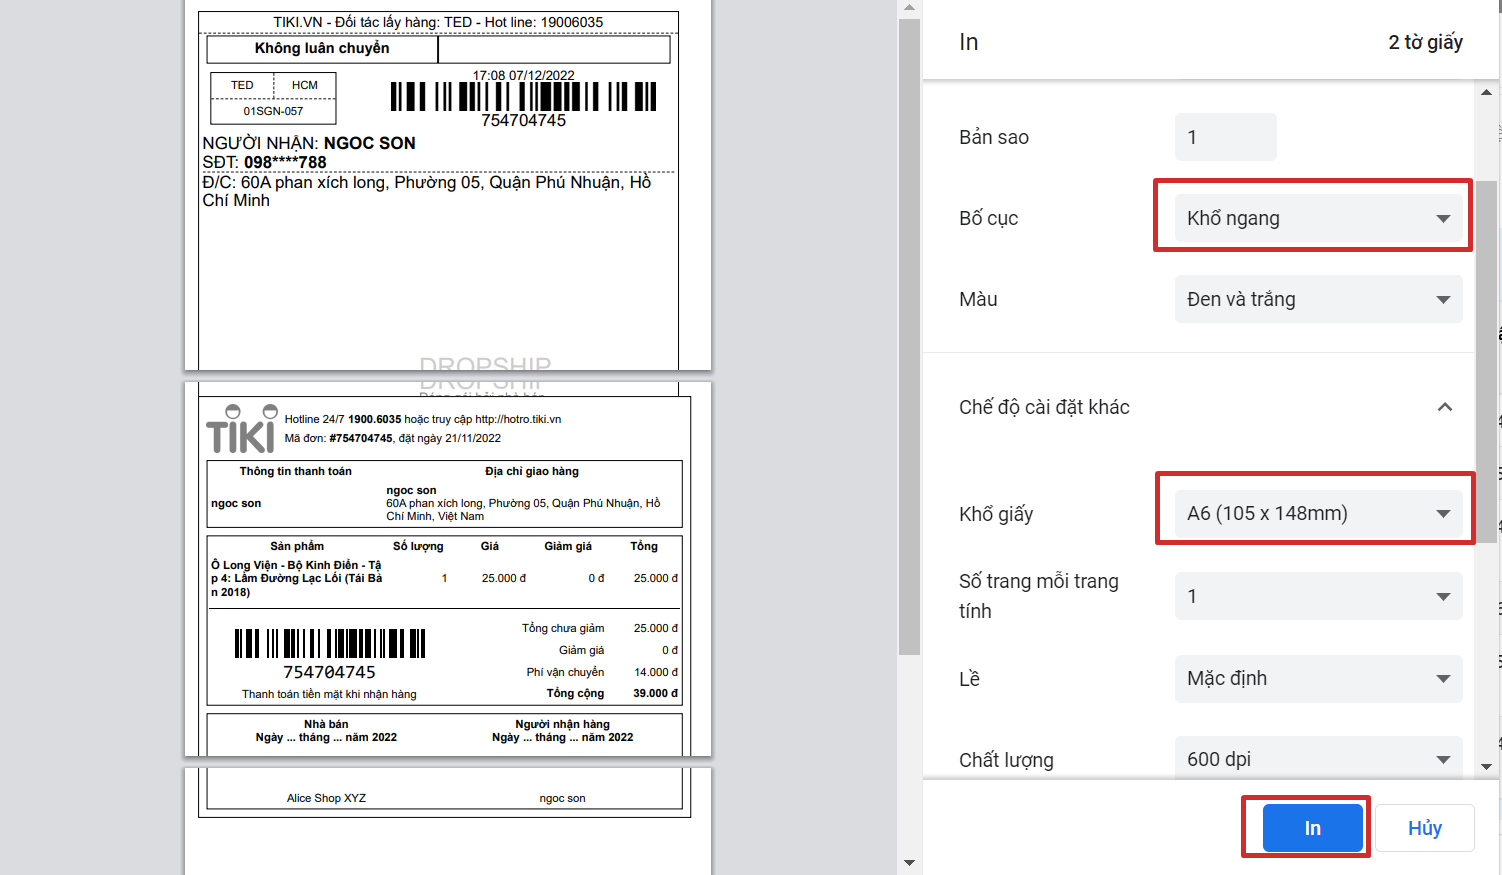Open the Số trang mỗi trang tính dropdown
This screenshot has height=875, width=1502.
(1318, 596)
